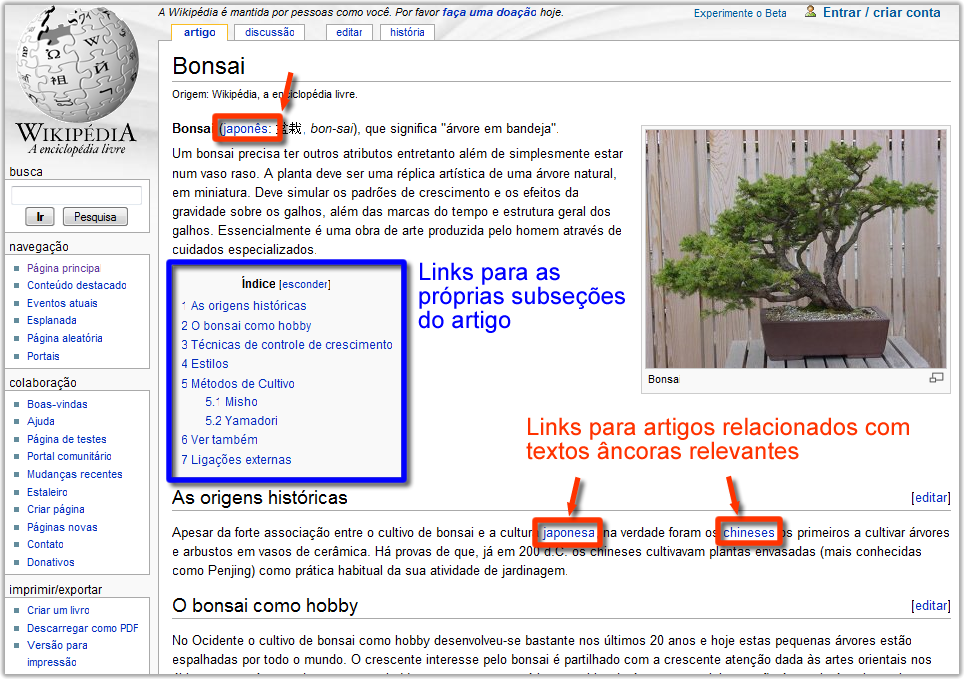Screen dimensions: 964x679
Task: Follow the japonesa anchor link
Action: pyautogui.click(x=567, y=533)
